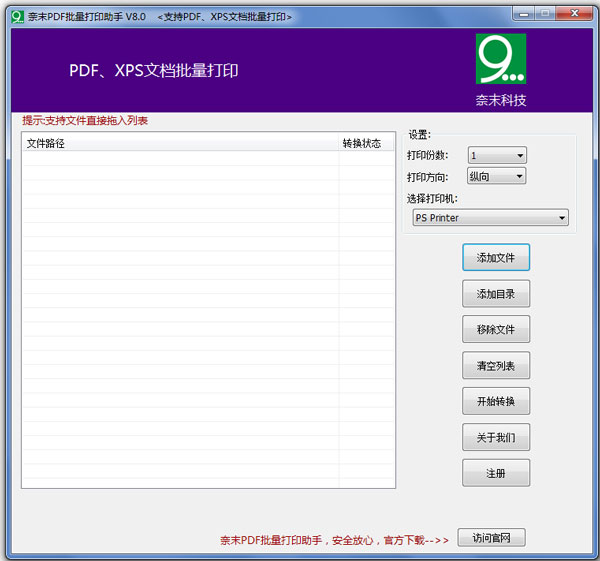Click the 添加文件 button
The image size is (600, 561).
tap(496, 258)
